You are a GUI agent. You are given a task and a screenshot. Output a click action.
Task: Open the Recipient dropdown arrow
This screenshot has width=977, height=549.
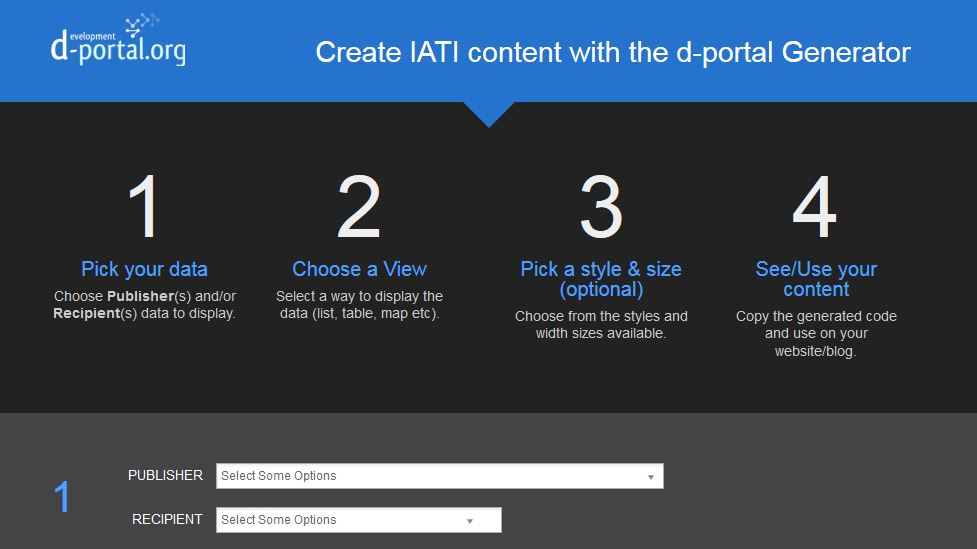click(470, 521)
